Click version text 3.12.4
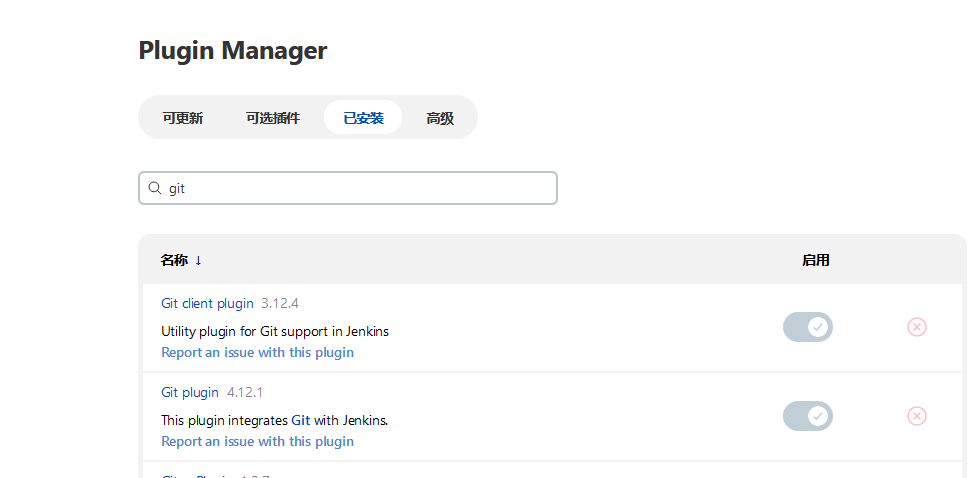 (280, 303)
